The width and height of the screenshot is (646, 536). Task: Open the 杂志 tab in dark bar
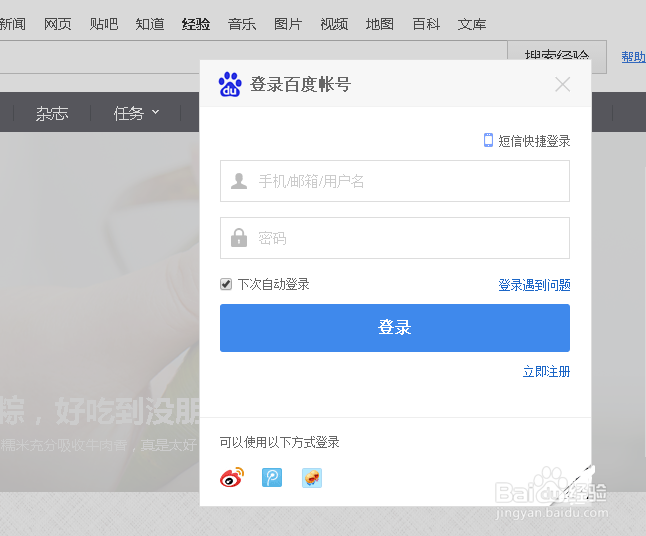click(52, 113)
